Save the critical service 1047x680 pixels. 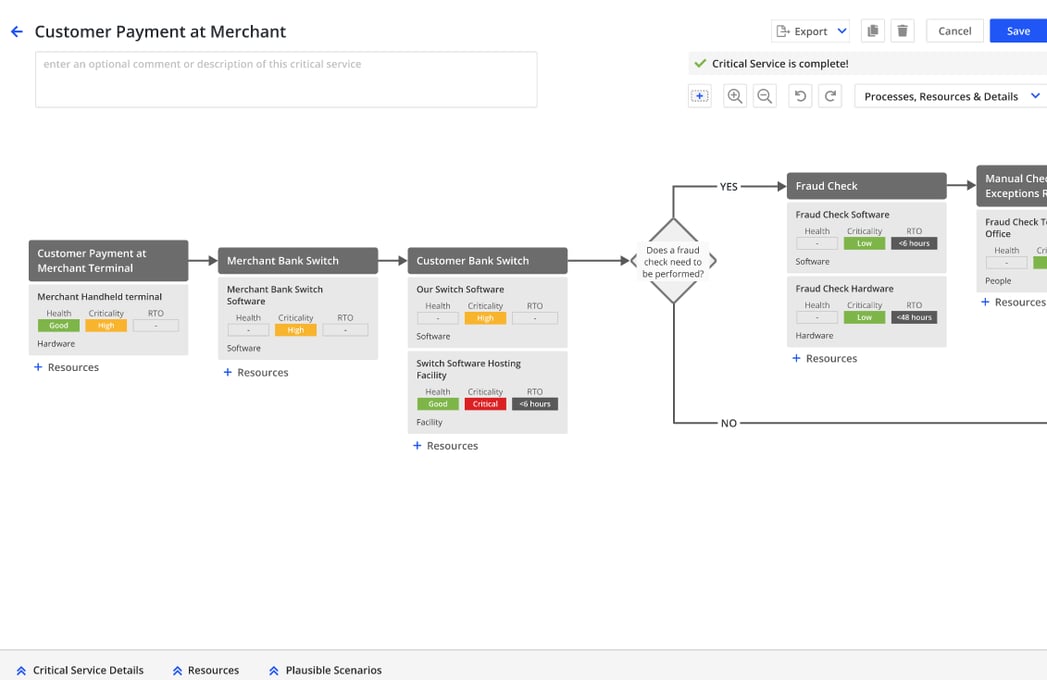pos(1018,31)
